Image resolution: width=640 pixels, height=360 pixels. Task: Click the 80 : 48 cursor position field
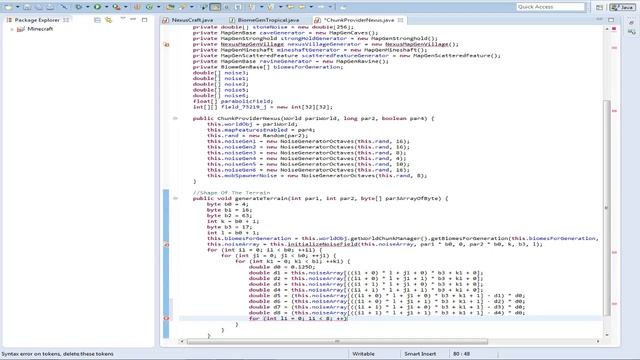[461, 354]
